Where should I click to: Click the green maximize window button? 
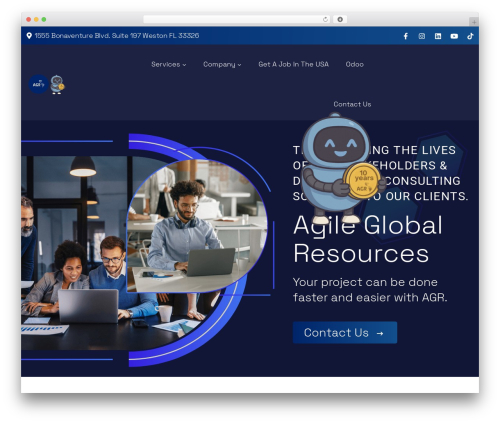pos(44,19)
